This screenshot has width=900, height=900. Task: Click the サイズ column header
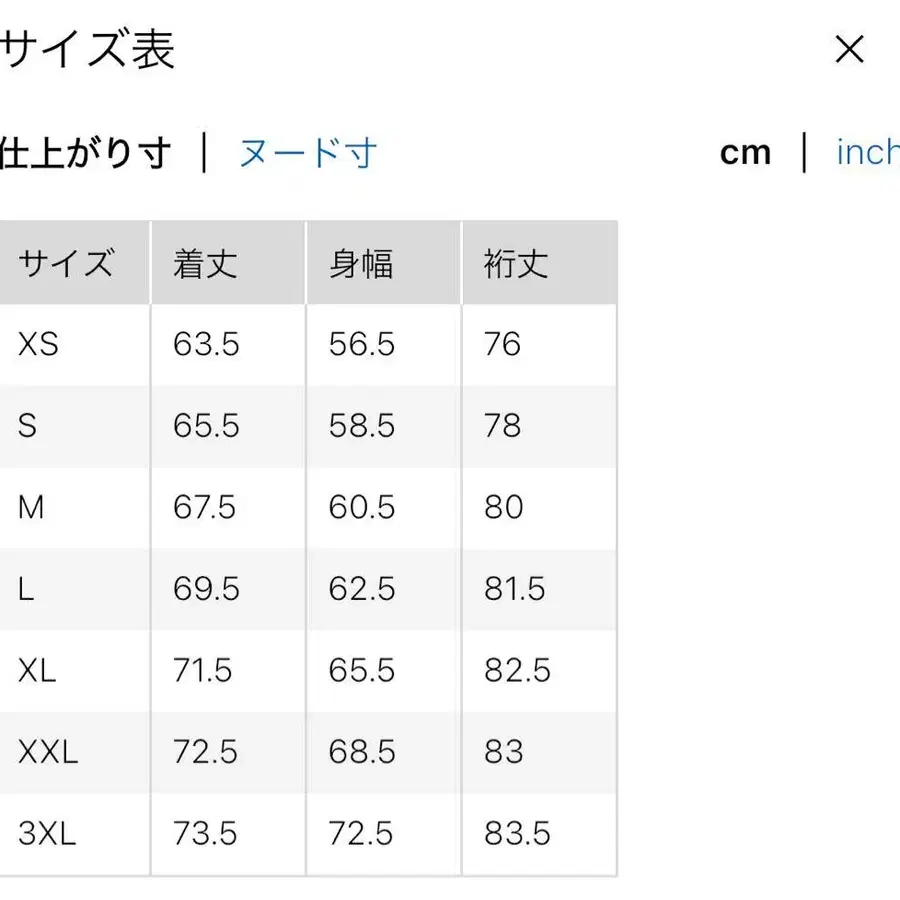click(x=67, y=262)
